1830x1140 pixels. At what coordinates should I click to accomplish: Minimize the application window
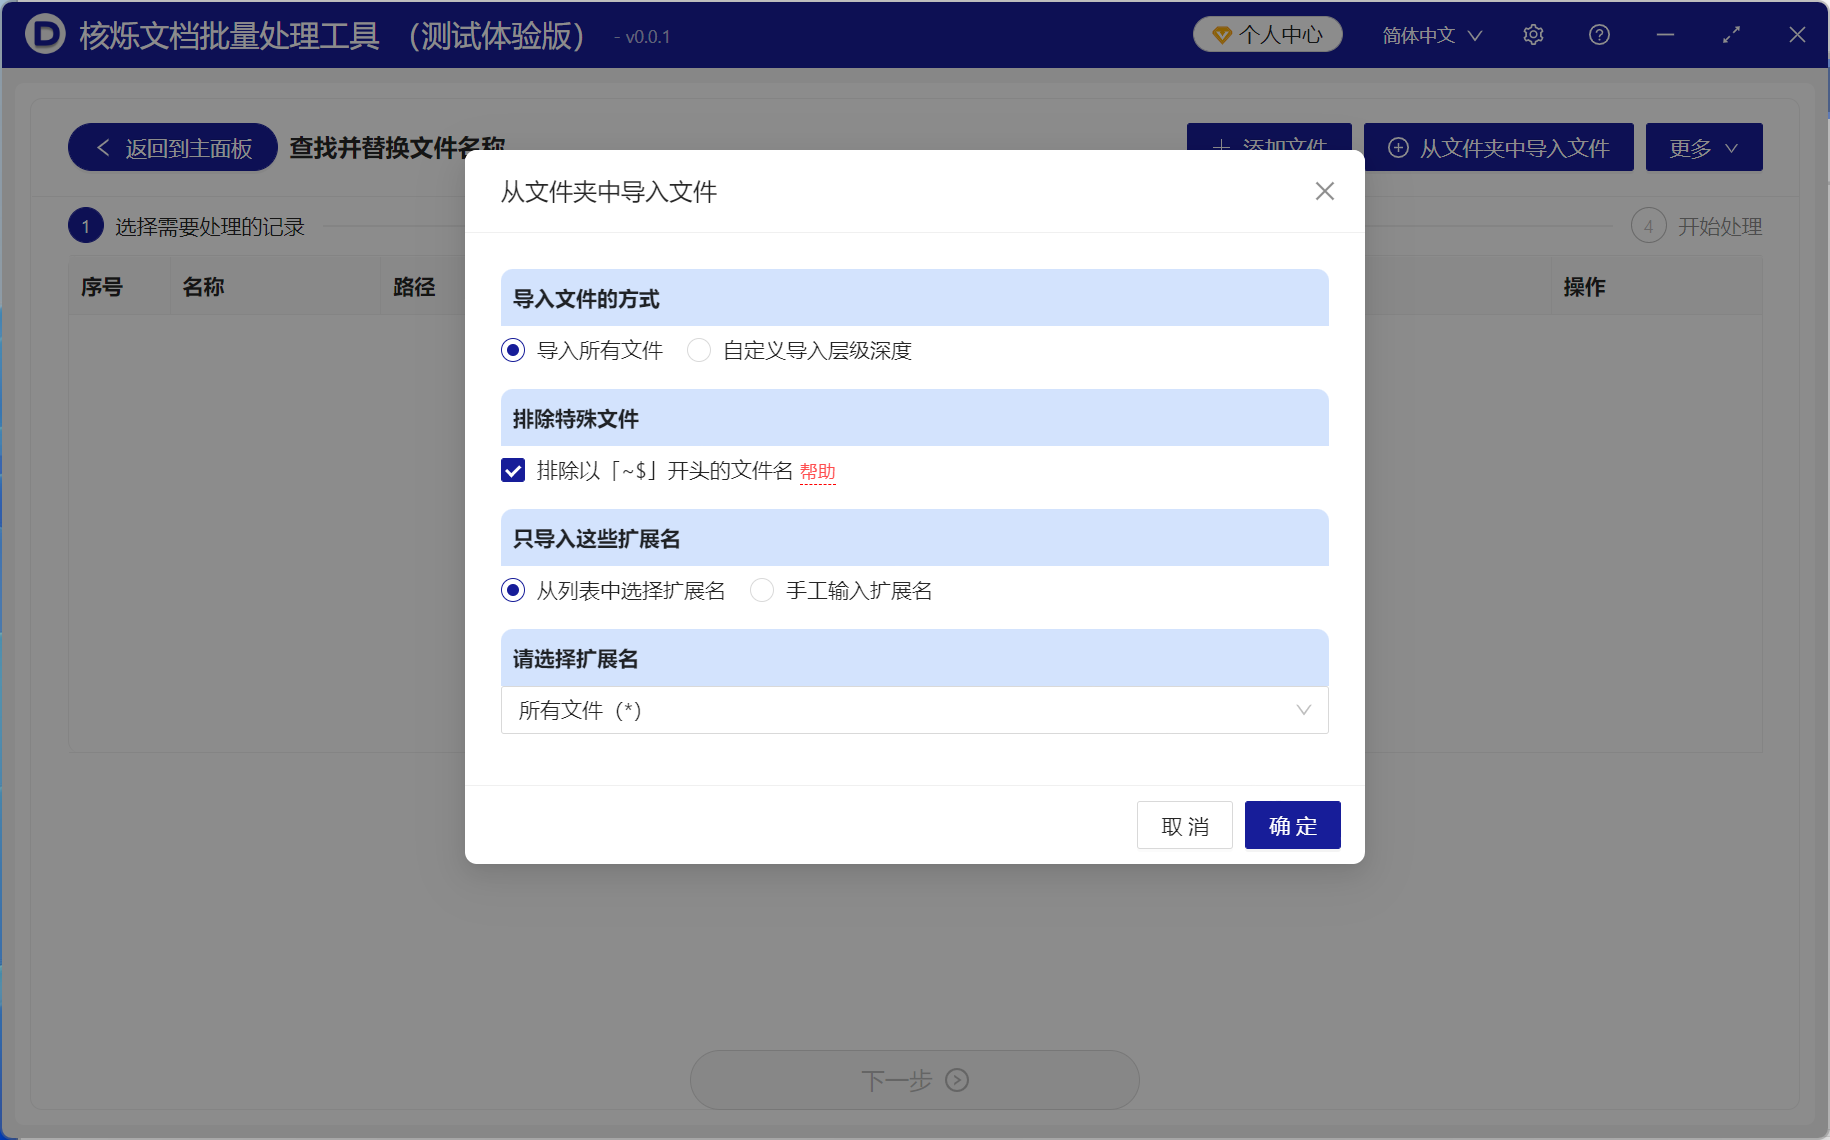click(1665, 35)
